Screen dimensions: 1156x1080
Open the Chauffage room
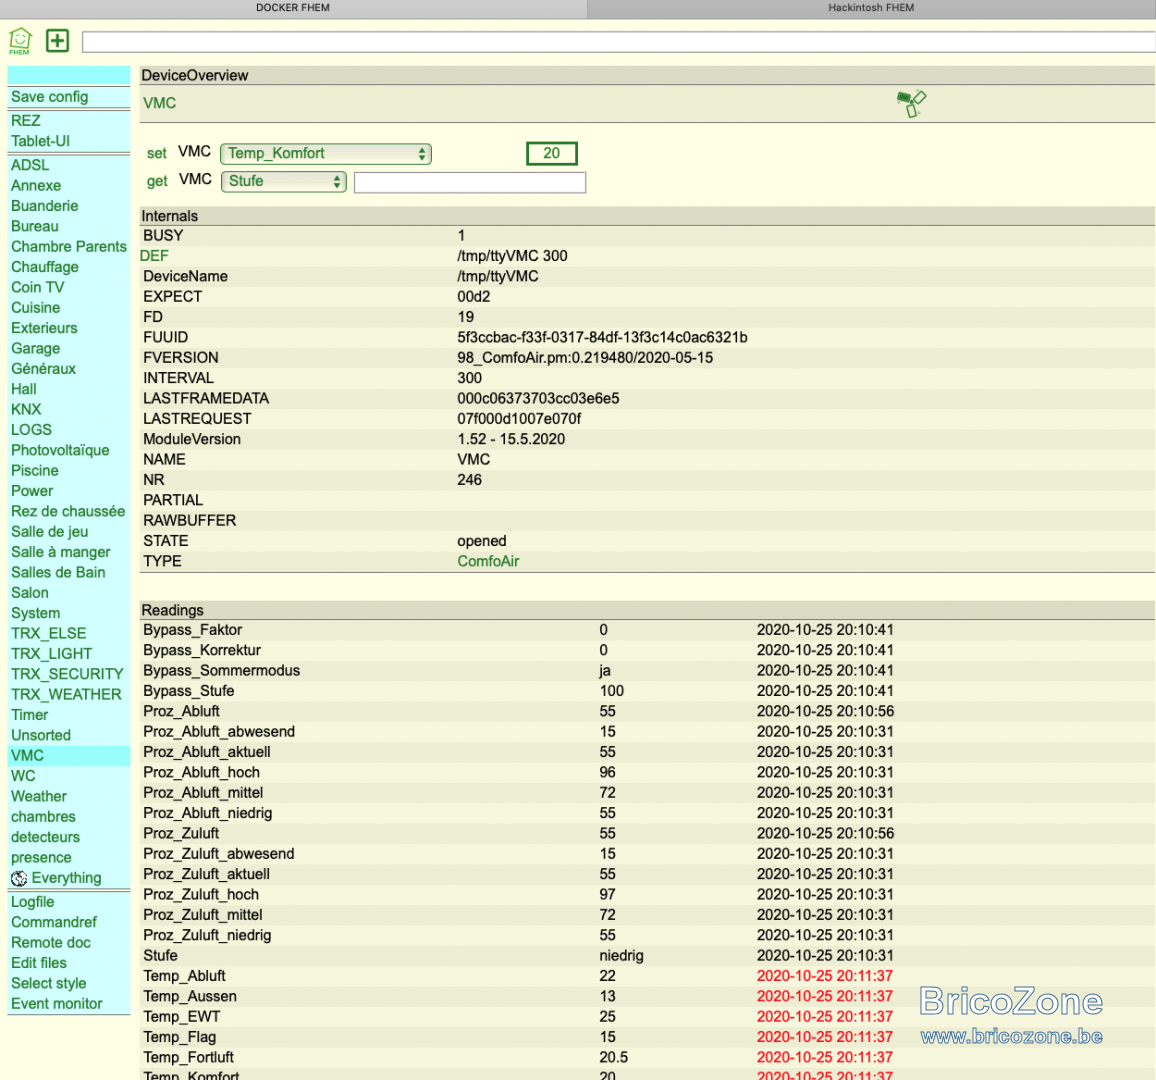(x=45, y=267)
